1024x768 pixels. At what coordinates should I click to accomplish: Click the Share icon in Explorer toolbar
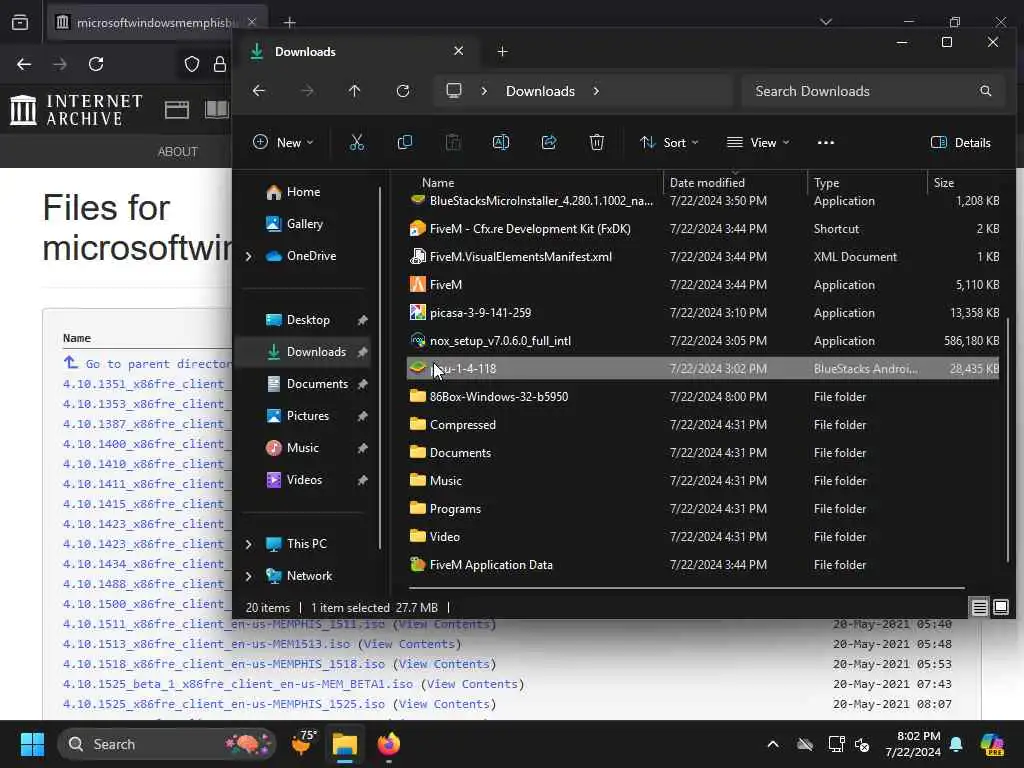(549, 142)
